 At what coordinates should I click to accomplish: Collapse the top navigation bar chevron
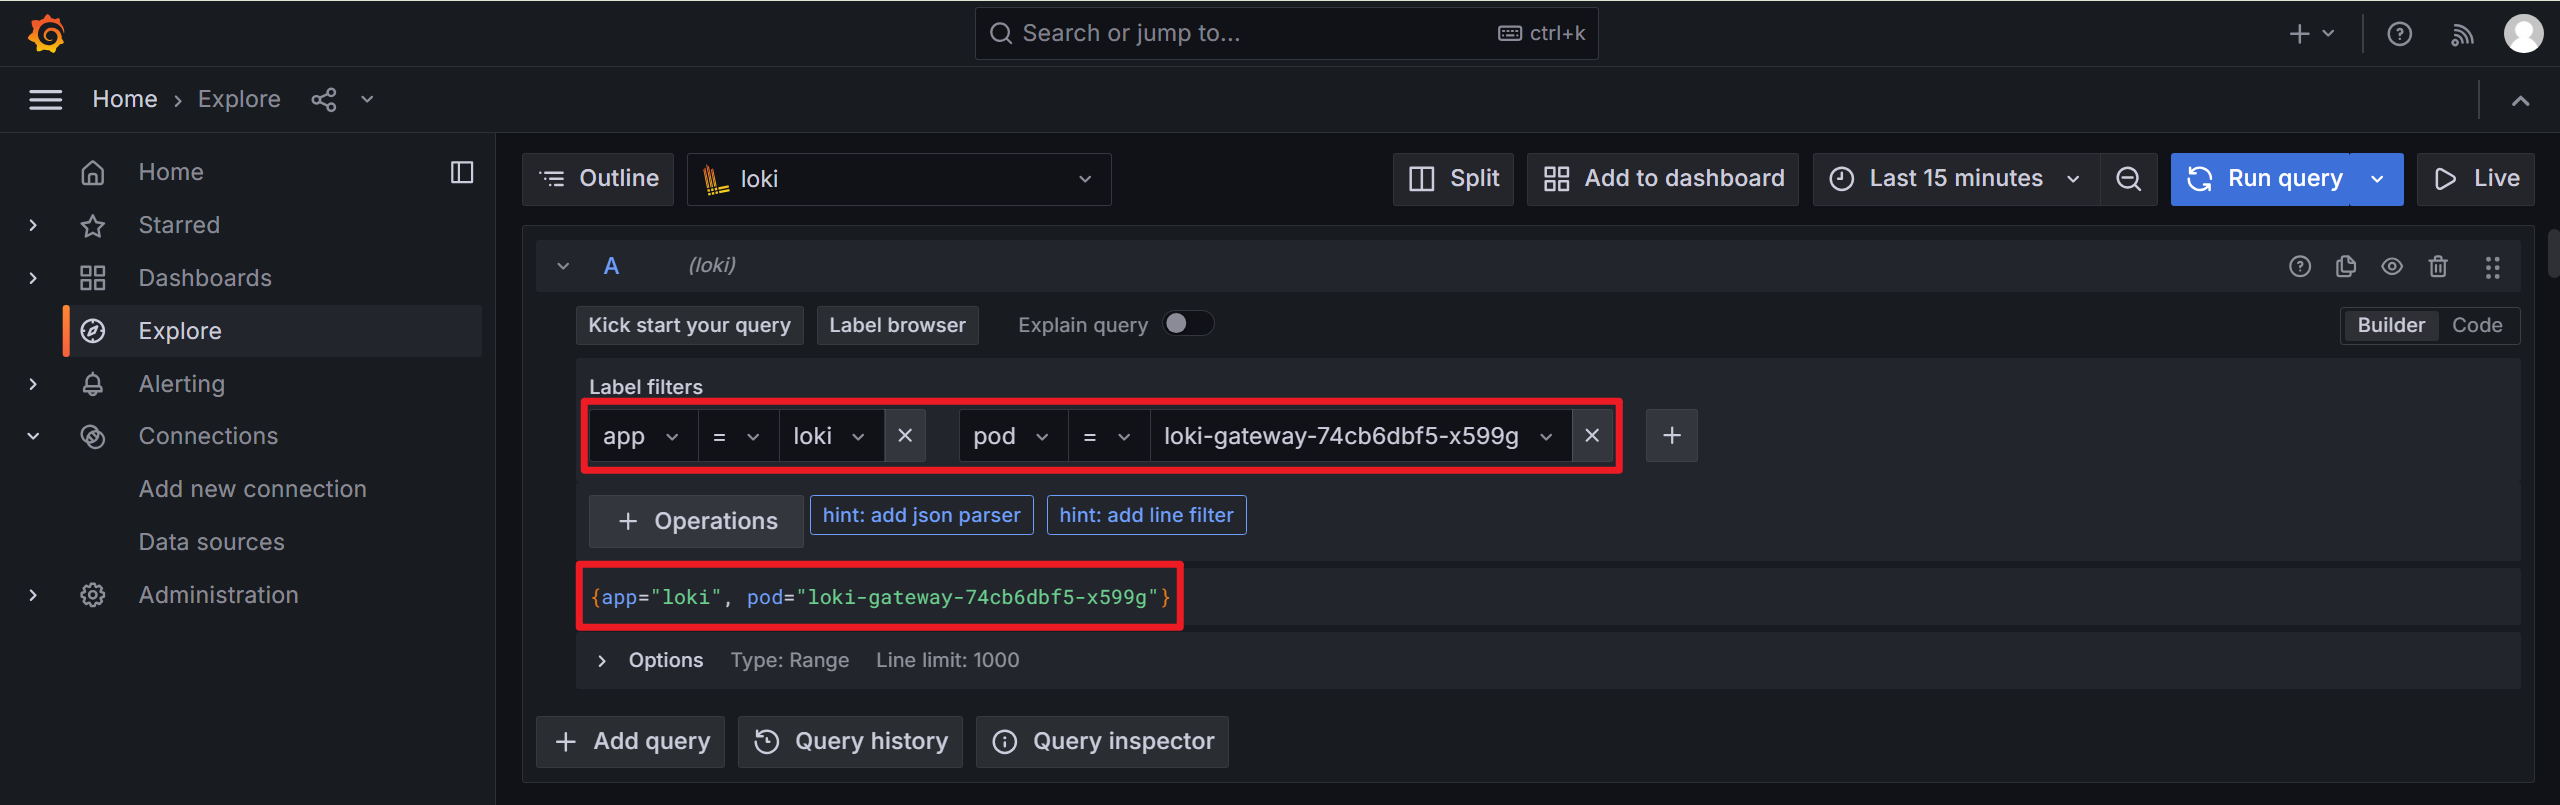(x=2520, y=100)
